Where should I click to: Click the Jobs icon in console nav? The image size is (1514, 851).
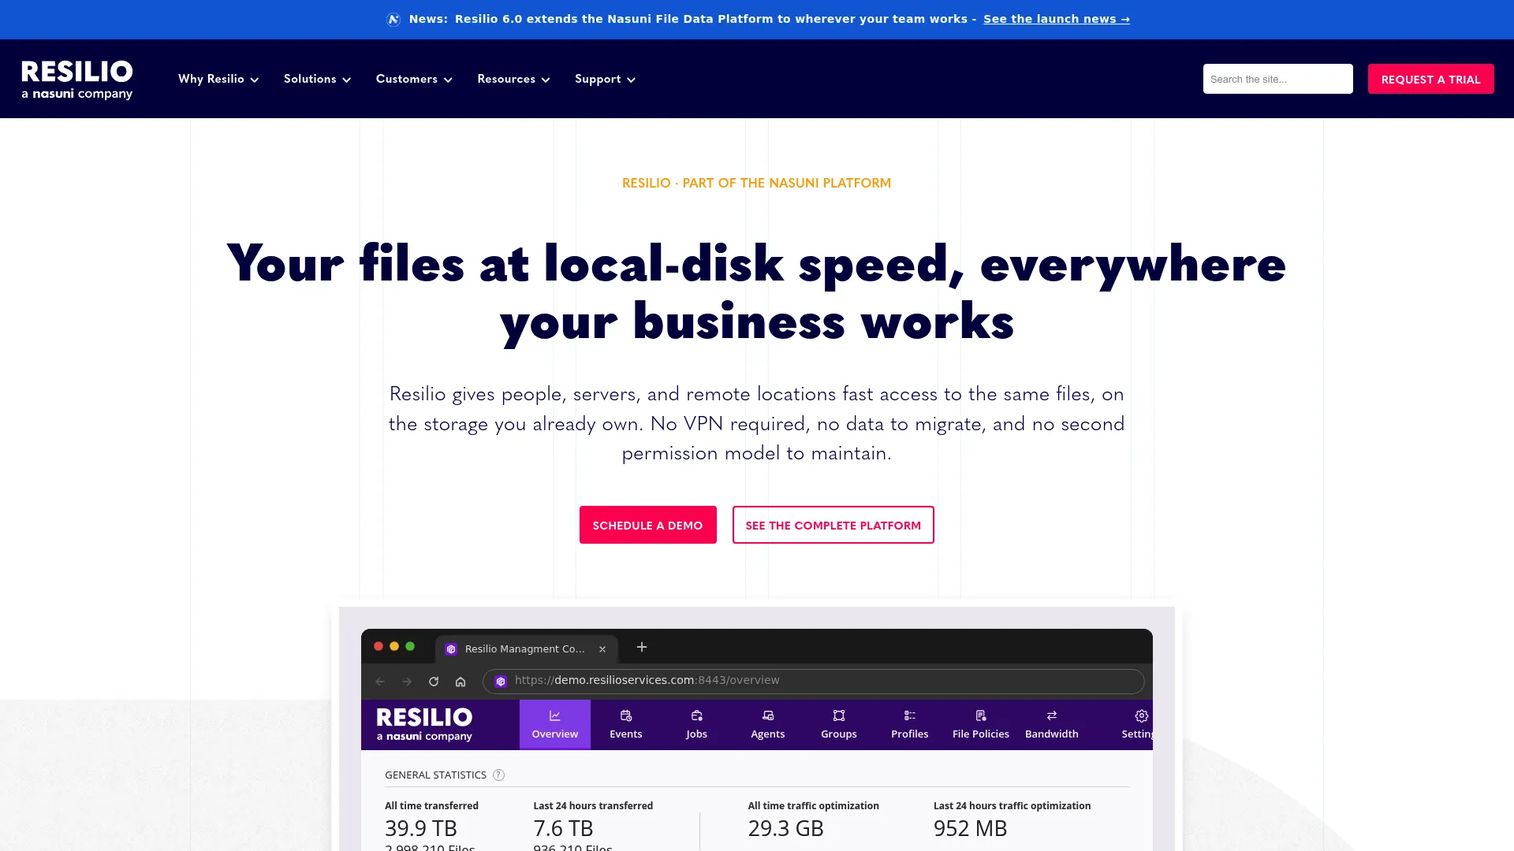(697, 716)
